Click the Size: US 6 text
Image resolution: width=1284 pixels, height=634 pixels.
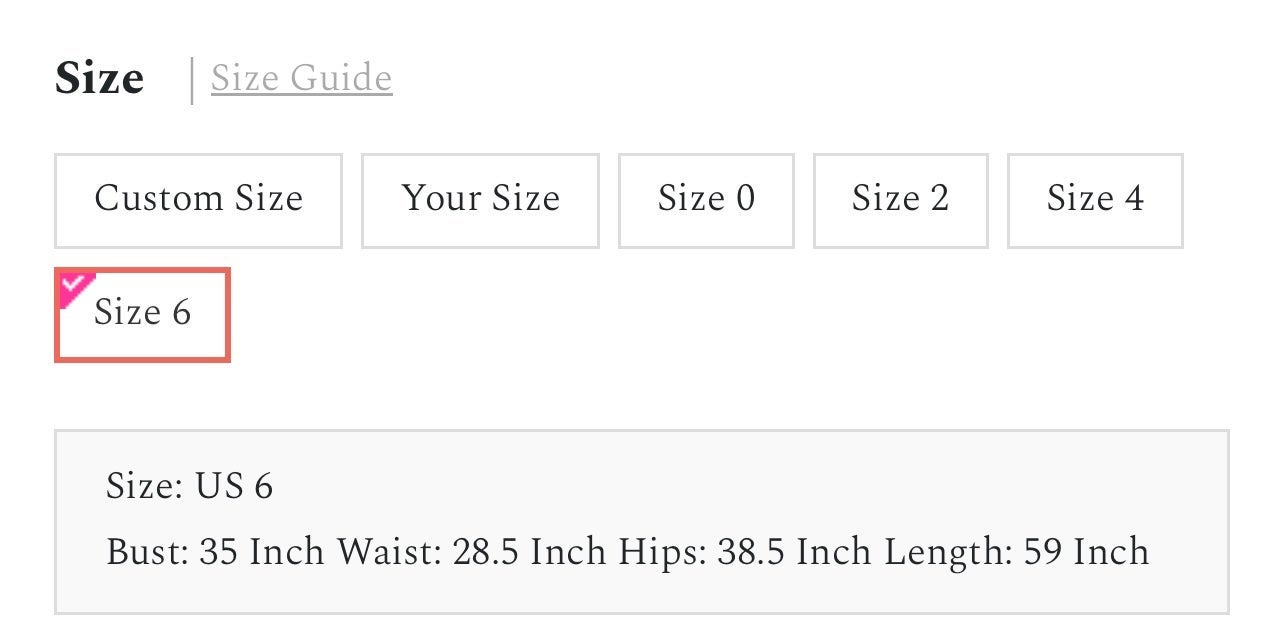point(189,487)
